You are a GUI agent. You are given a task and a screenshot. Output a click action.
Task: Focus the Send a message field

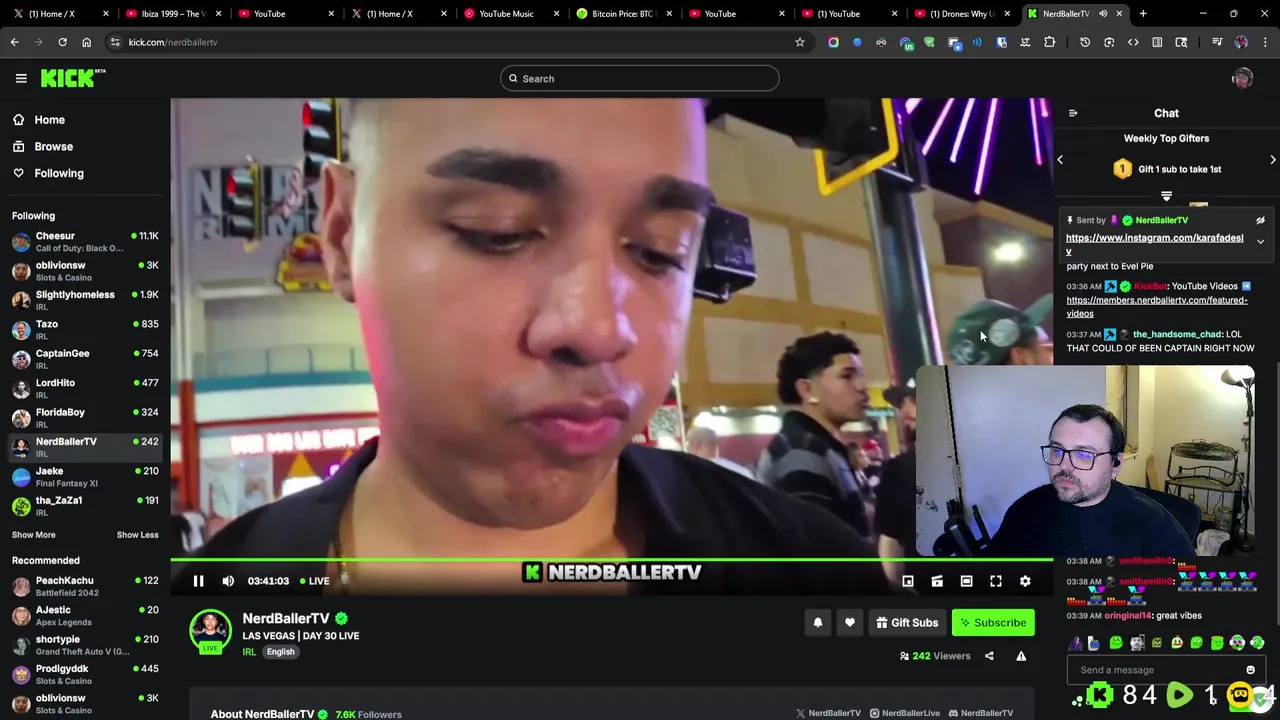[1155, 670]
